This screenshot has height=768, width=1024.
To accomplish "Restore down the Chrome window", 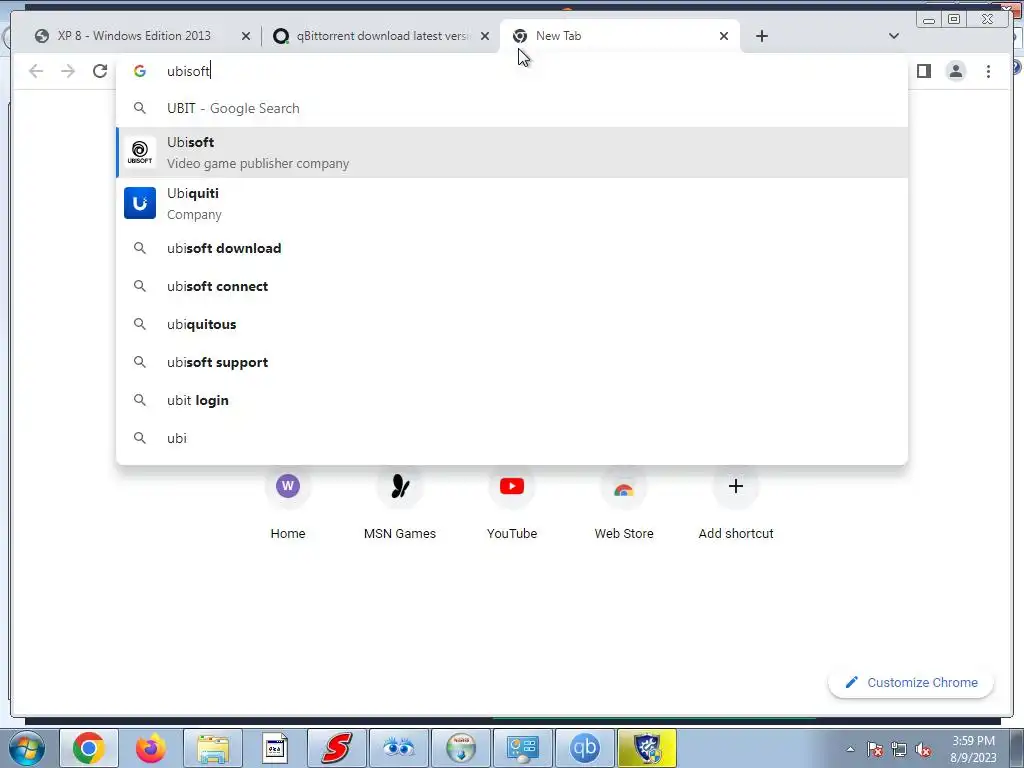I will tap(954, 19).
